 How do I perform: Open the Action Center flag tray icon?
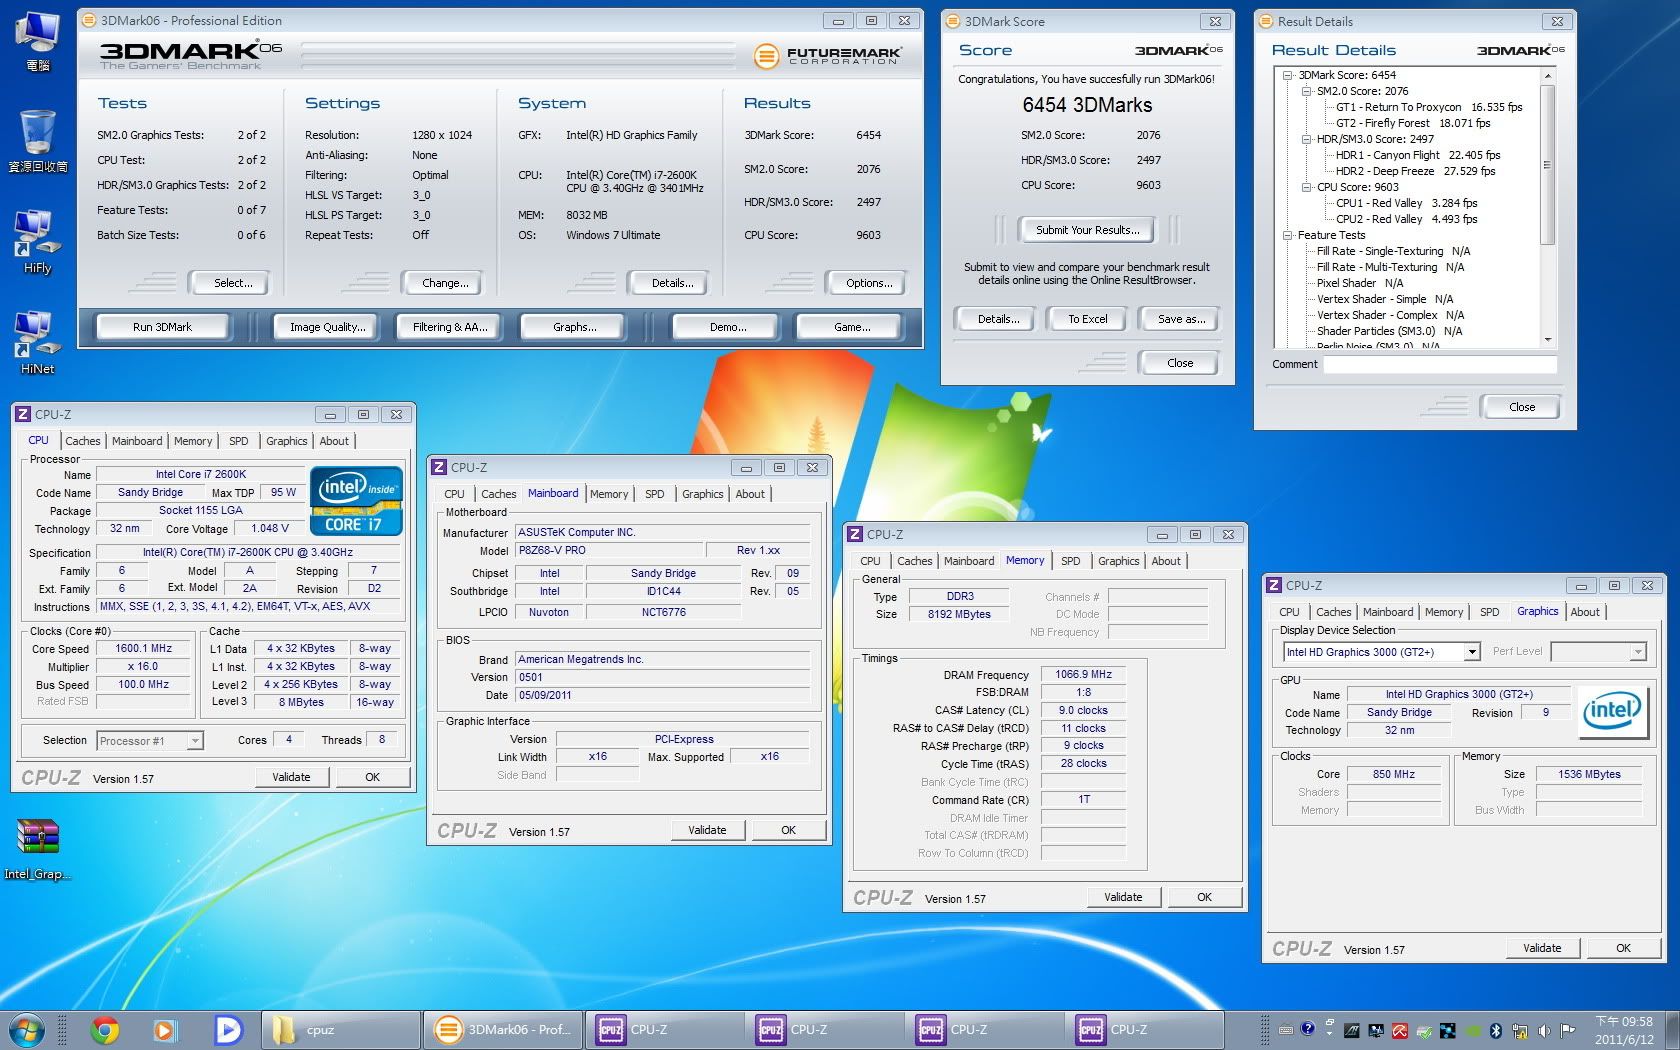point(1567,1030)
